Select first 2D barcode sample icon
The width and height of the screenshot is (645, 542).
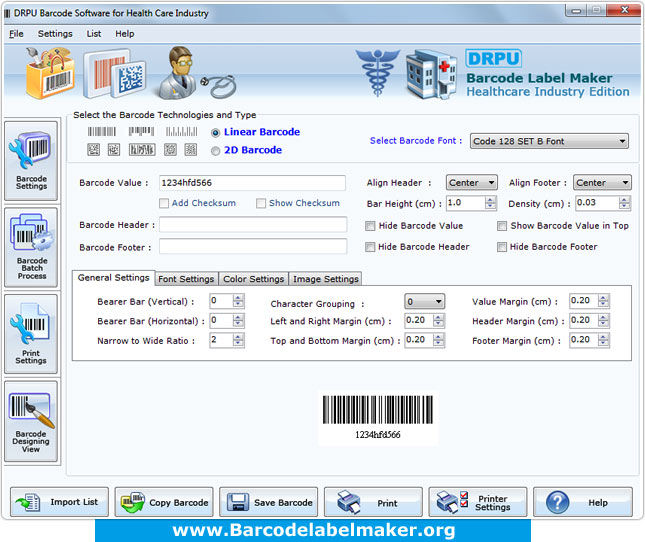tap(93, 150)
